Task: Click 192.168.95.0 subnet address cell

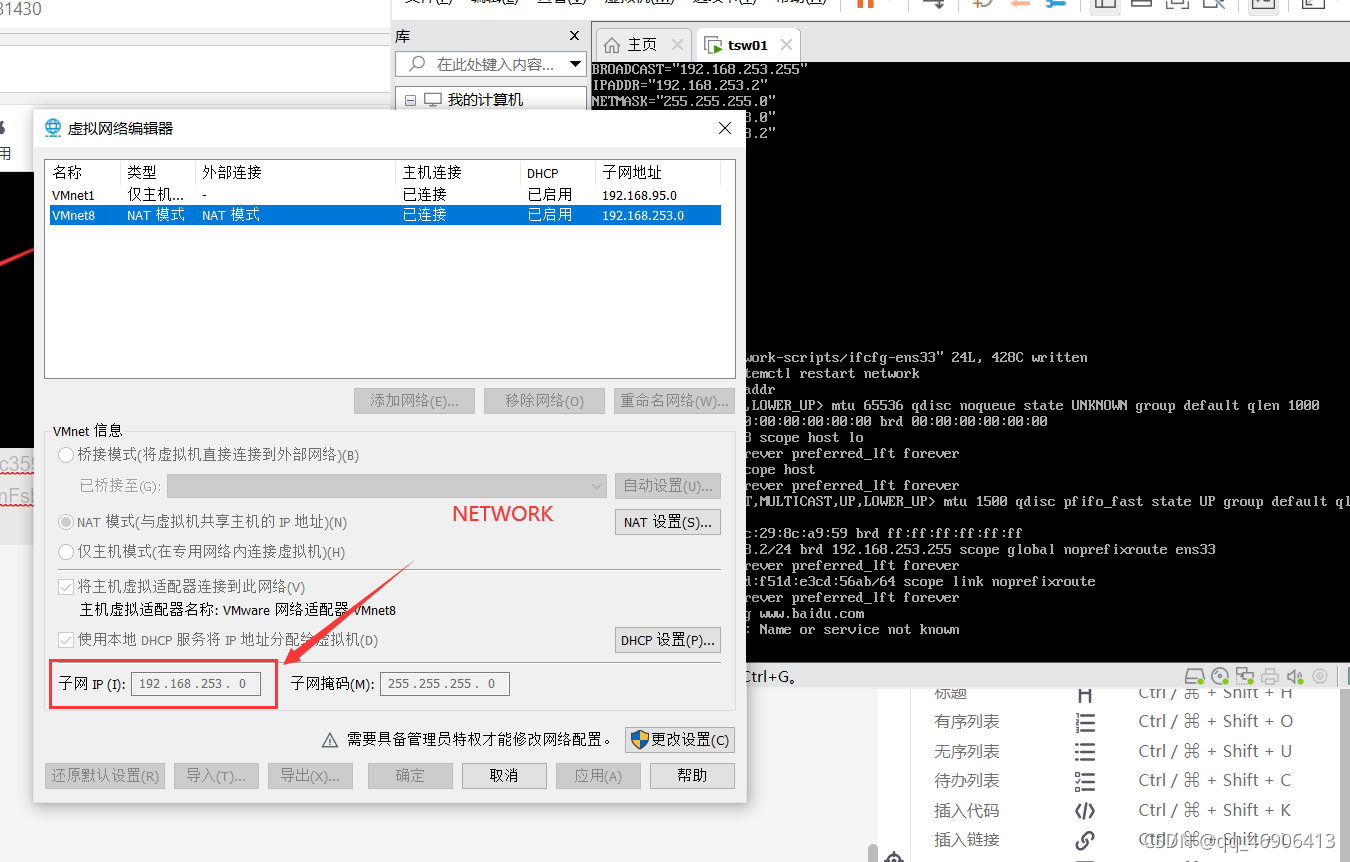Action: click(x=640, y=195)
